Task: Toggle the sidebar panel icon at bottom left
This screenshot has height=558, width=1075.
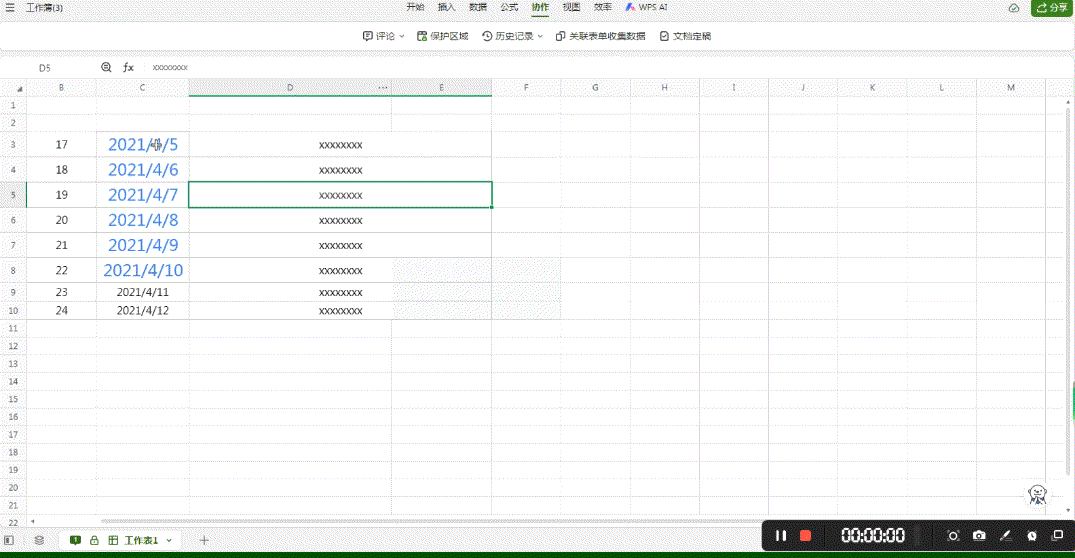Action: tap(9, 540)
